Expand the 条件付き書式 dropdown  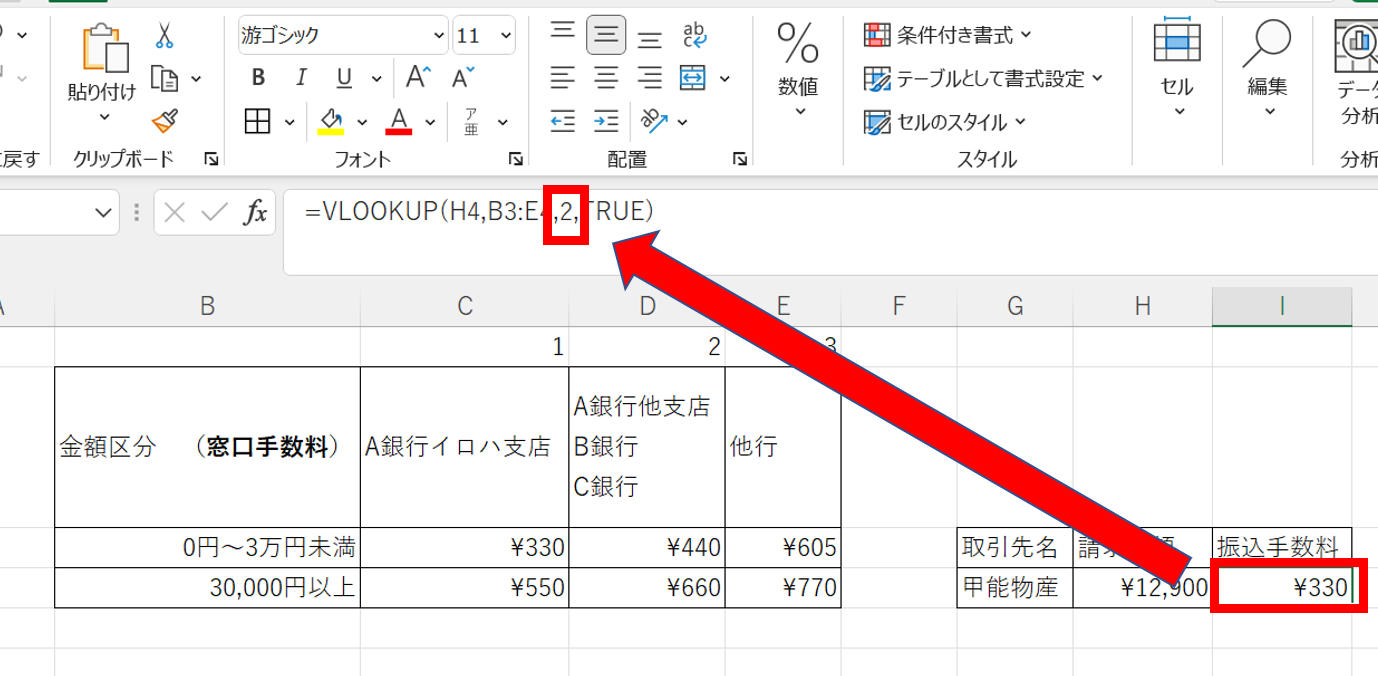[x=947, y=35]
